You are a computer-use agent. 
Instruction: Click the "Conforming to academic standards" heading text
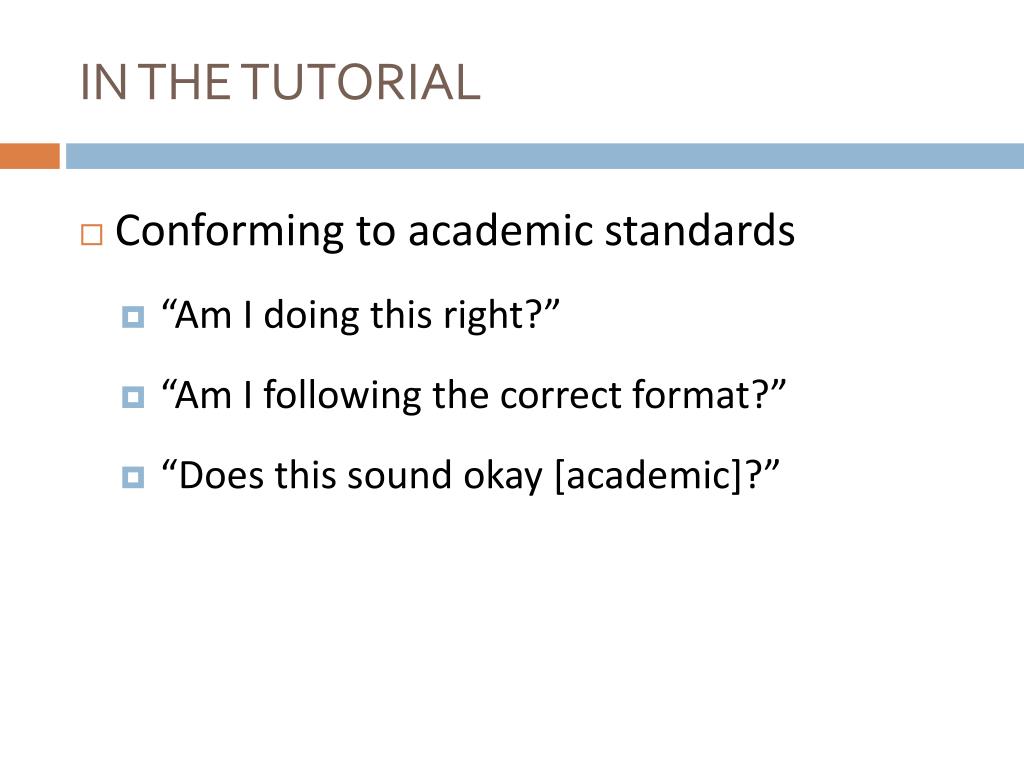pos(455,231)
